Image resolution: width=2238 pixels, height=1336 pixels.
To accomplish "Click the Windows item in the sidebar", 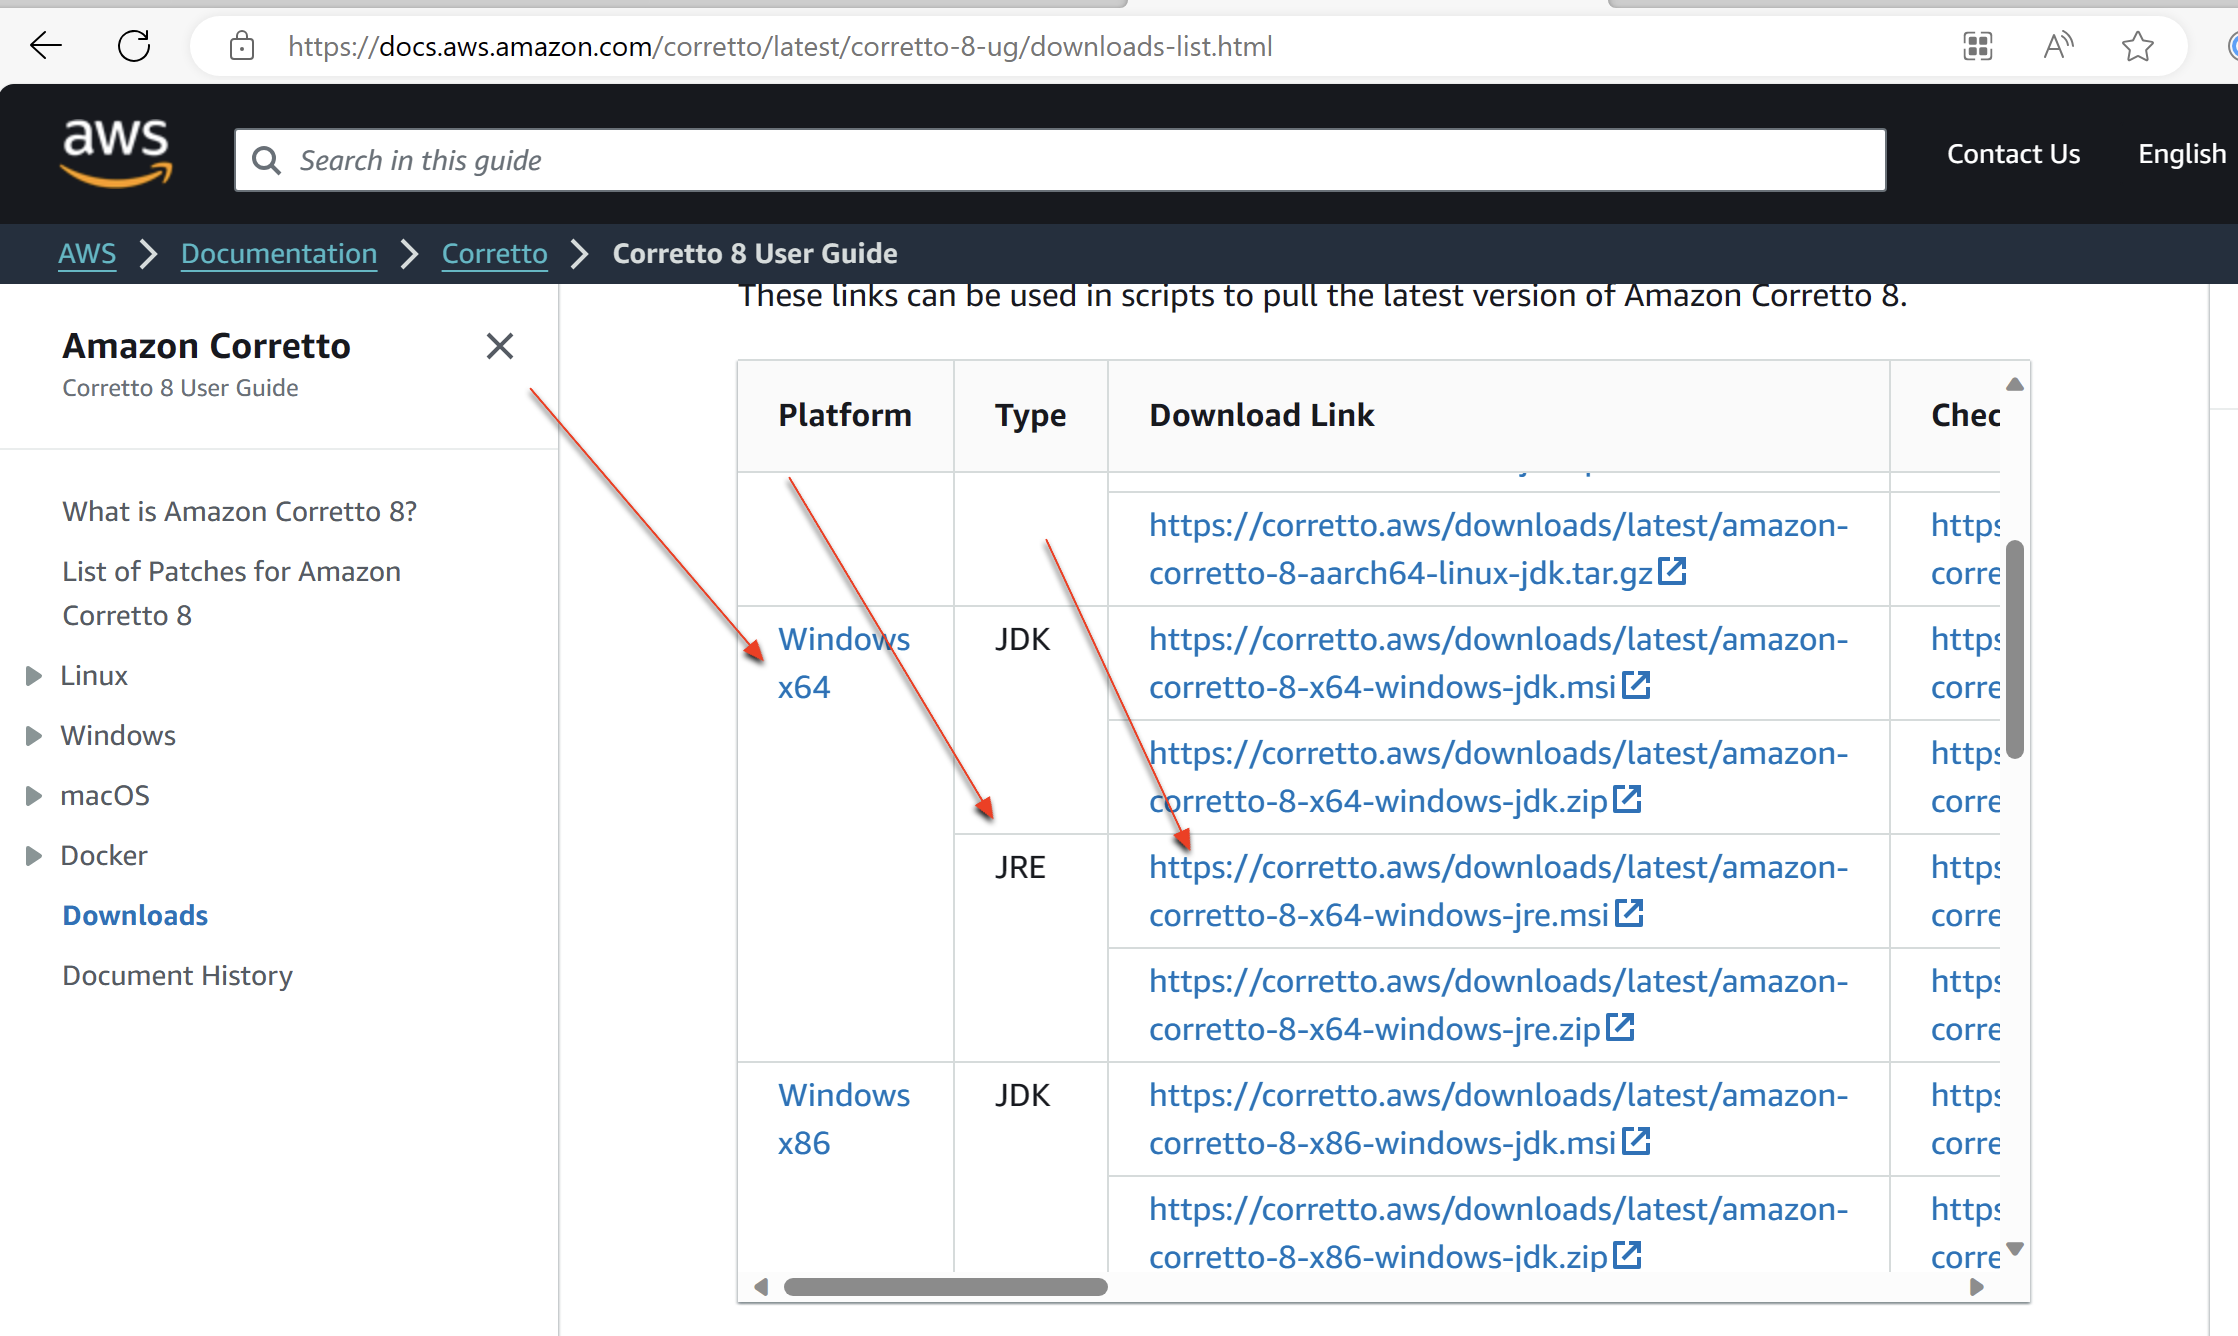I will [118, 736].
